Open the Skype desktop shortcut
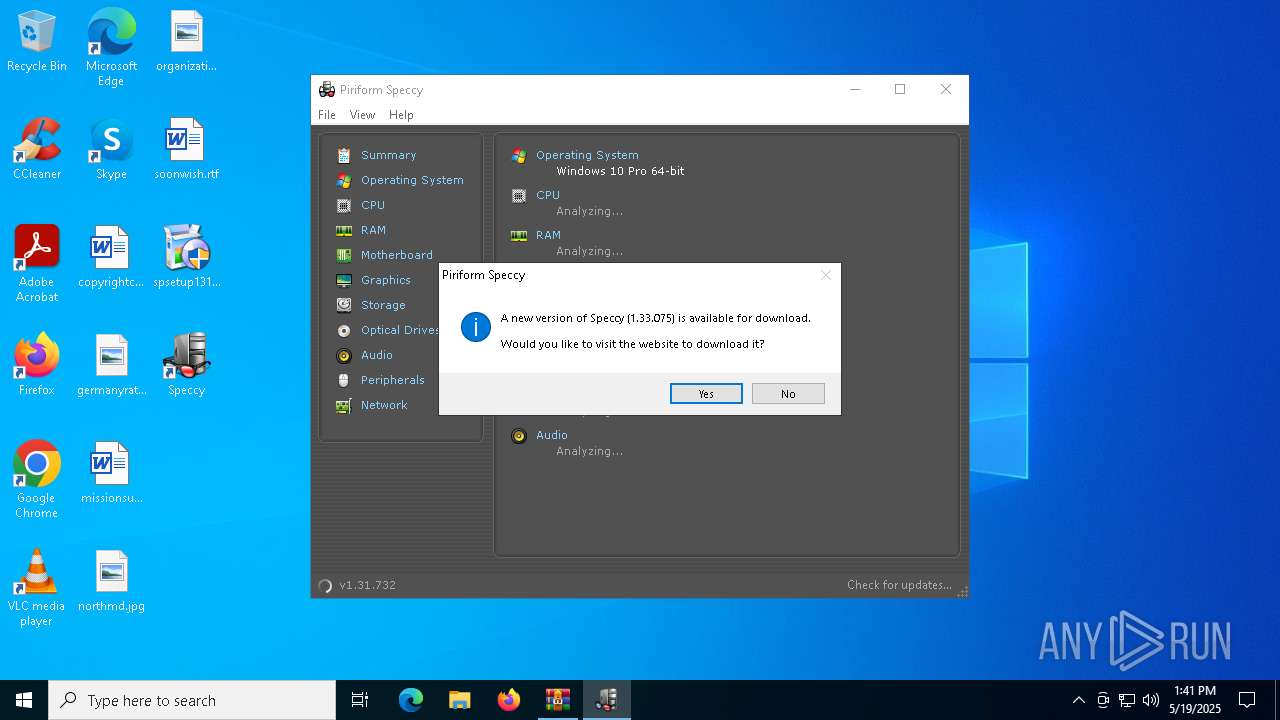The width and height of the screenshot is (1280, 720). pyautogui.click(x=111, y=149)
